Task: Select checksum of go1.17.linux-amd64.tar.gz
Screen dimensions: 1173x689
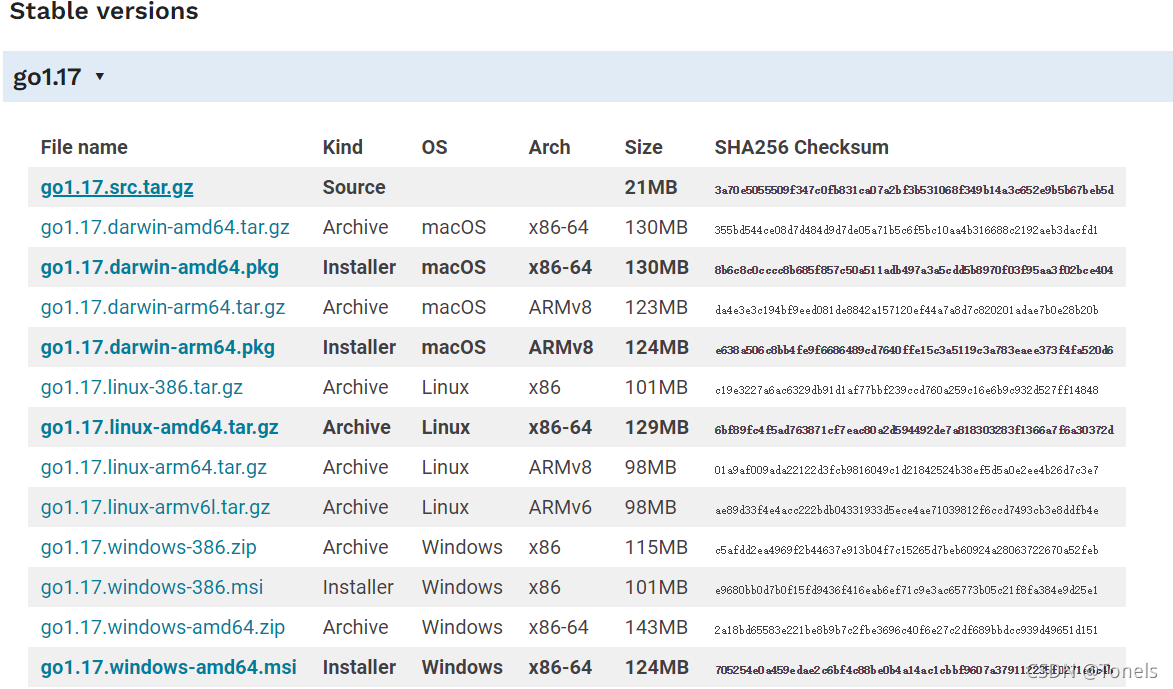Action: tap(914, 430)
